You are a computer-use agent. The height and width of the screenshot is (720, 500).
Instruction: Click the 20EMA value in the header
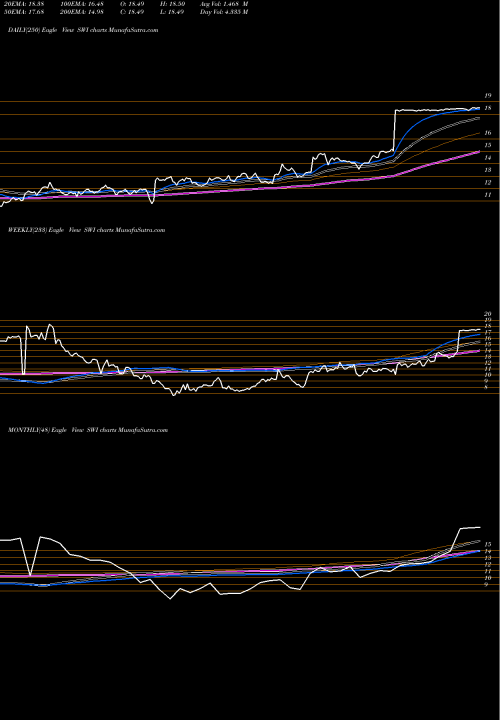point(22,4)
